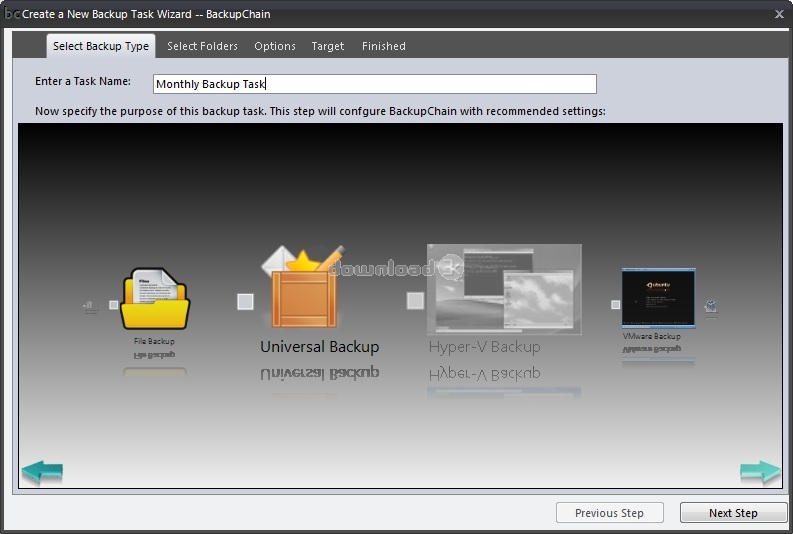The height and width of the screenshot is (534, 793).
Task: Click the left teal carousel arrow
Action: pos(42,471)
